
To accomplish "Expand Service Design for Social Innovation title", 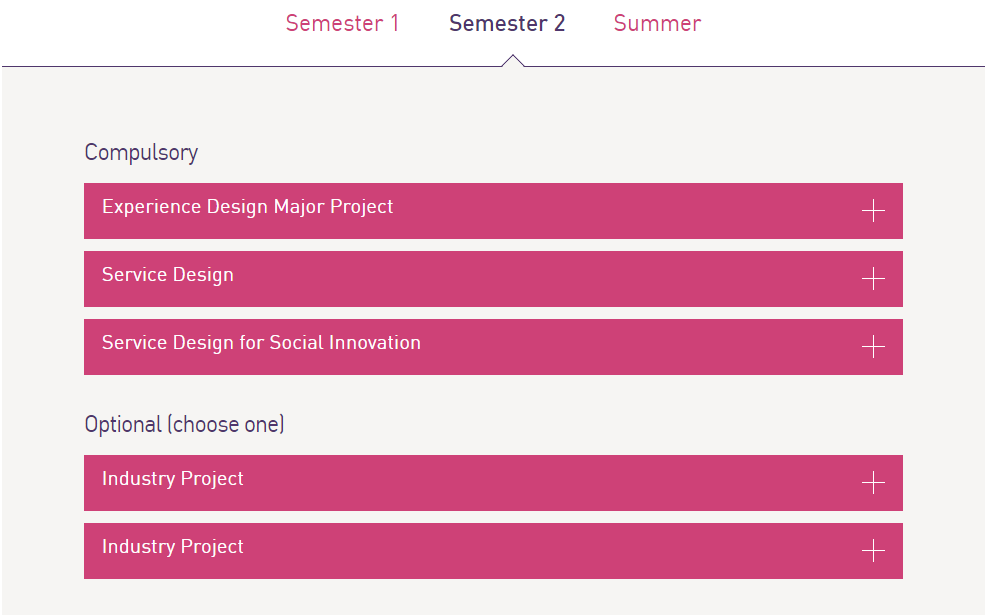I will [x=261, y=343].
